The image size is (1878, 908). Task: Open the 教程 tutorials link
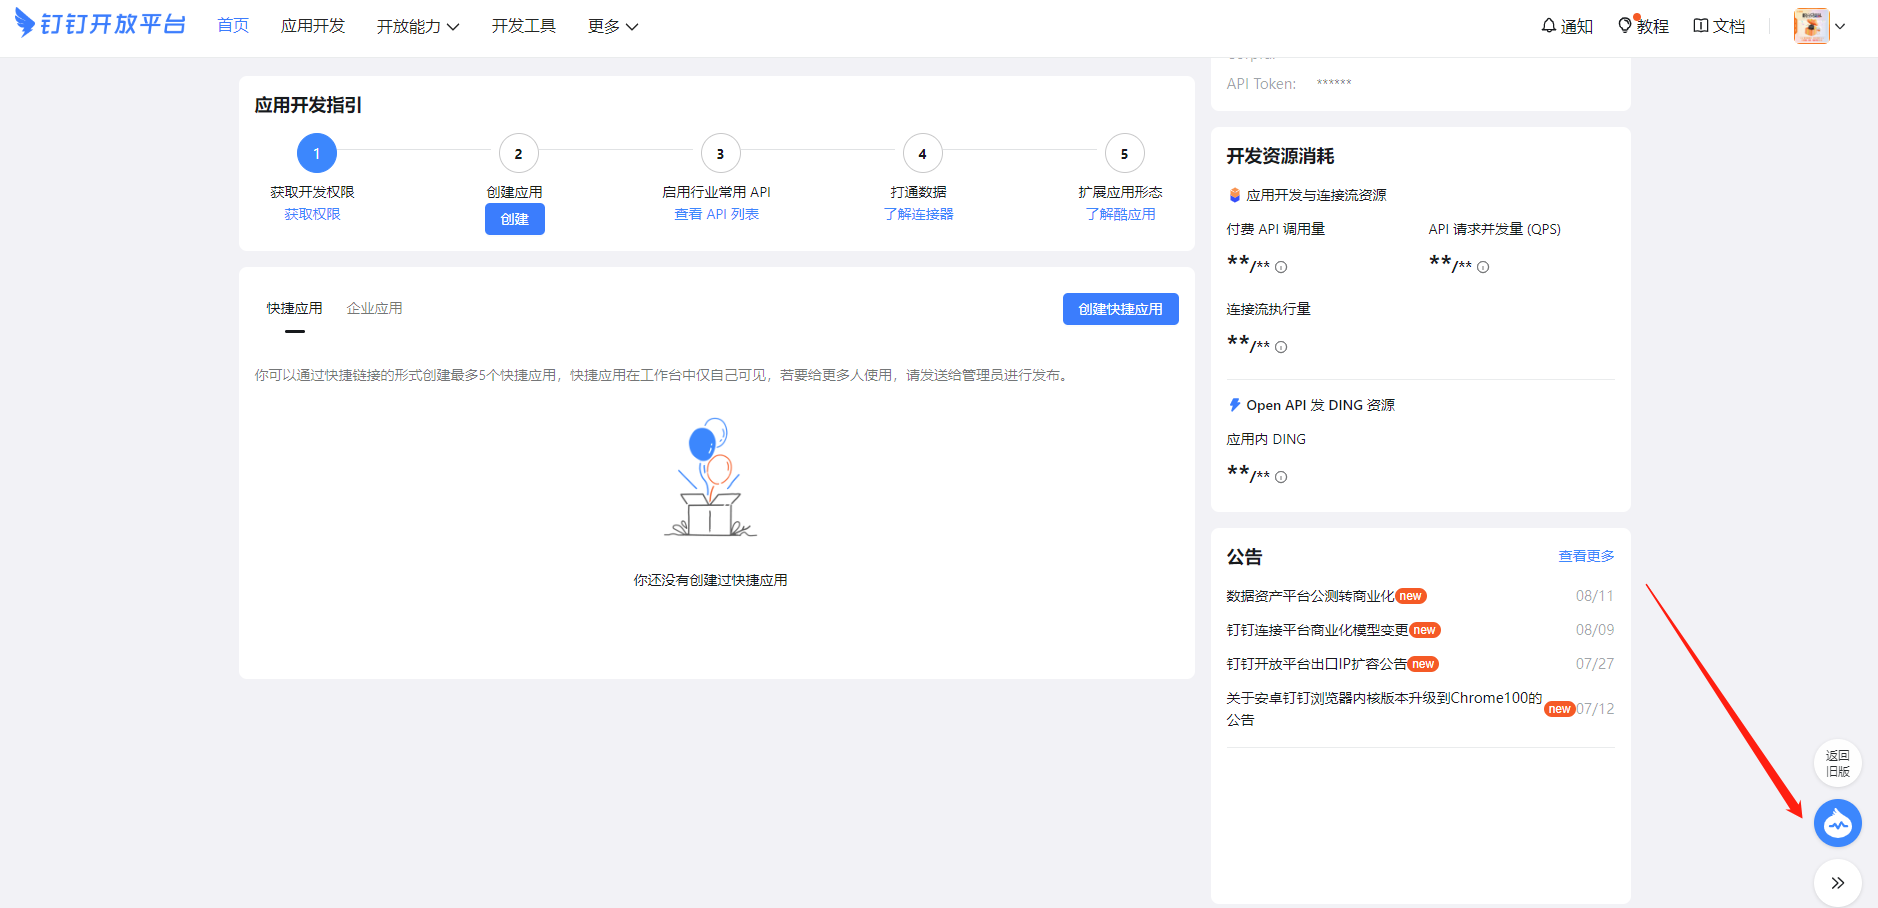click(x=1643, y=26)
